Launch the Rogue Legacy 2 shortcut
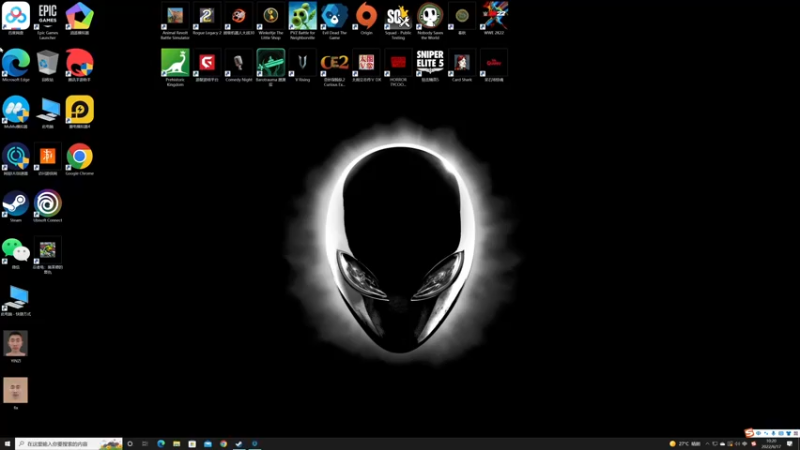This screenshot has width=800, height=450. point(207,18)
